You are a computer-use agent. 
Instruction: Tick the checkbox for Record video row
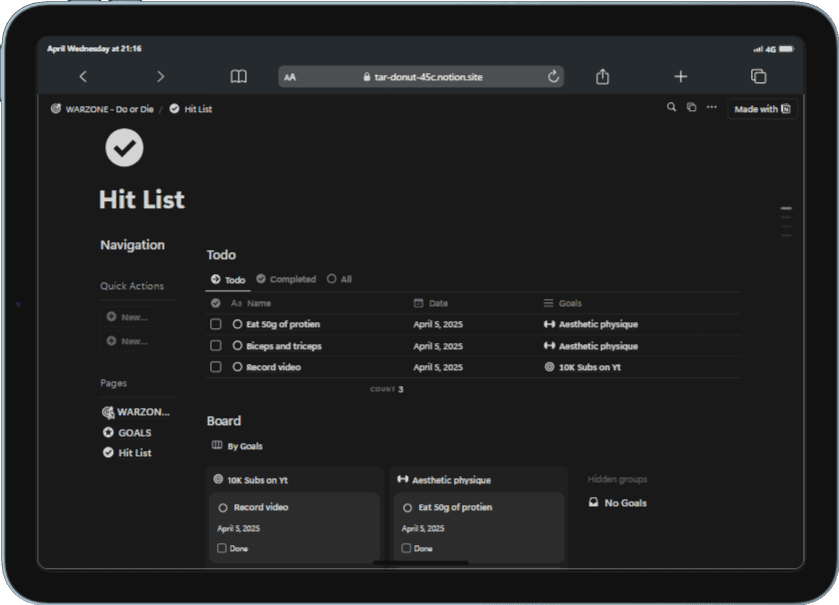(216, 367)
